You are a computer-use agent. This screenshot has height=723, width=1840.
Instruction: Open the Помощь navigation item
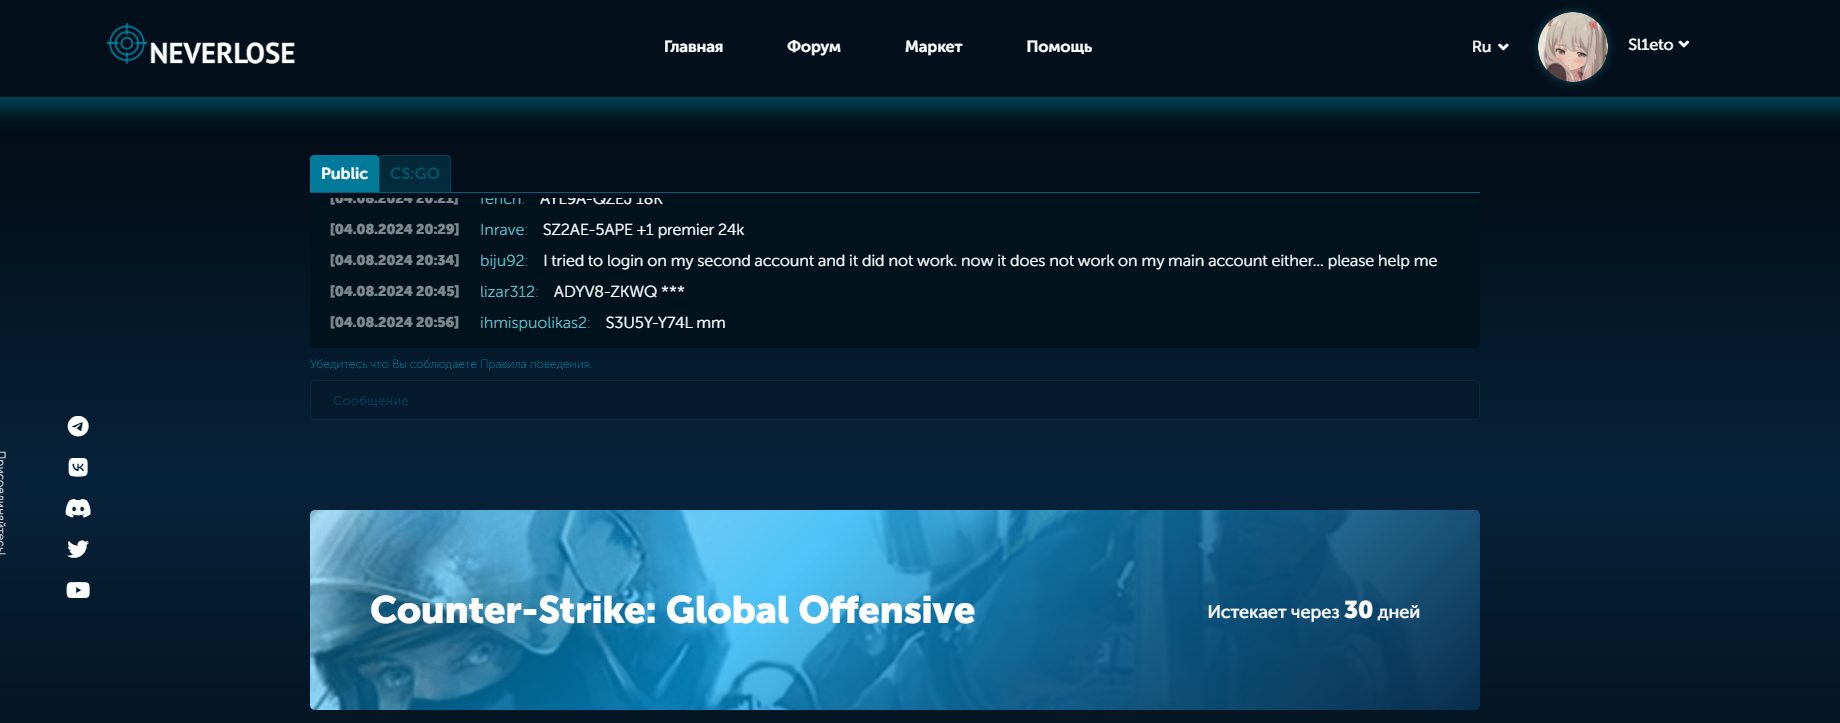[x=1059, y=47]
